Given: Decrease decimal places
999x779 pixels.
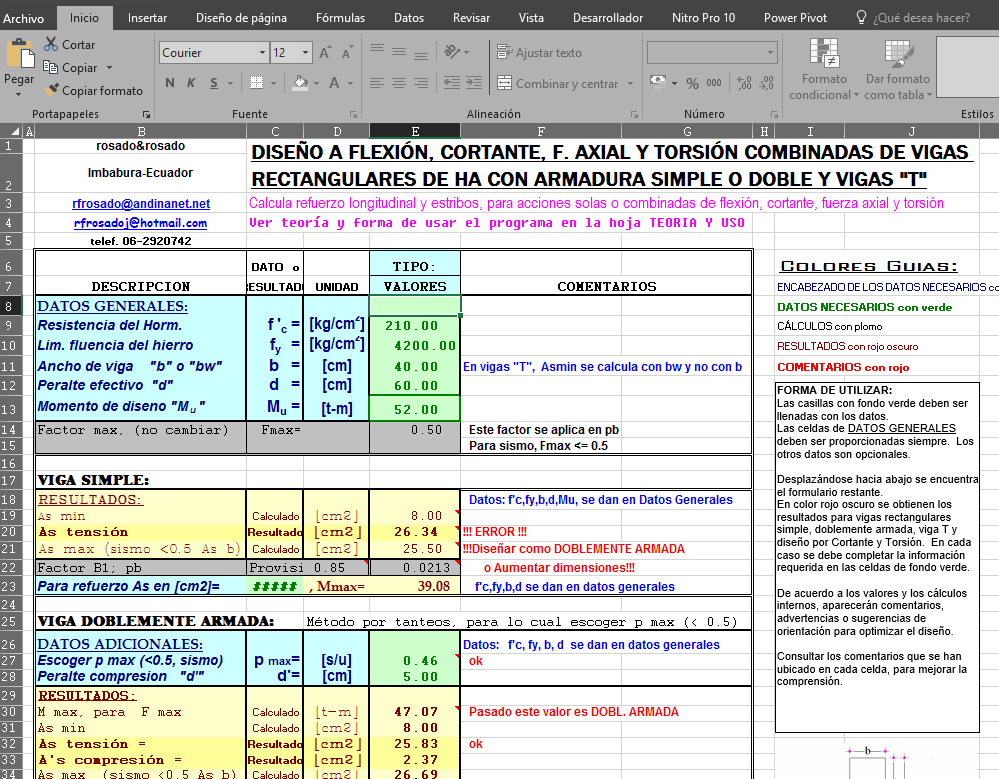Looking at the screenshot, I should pyautogui.click(x=766, y=83).
